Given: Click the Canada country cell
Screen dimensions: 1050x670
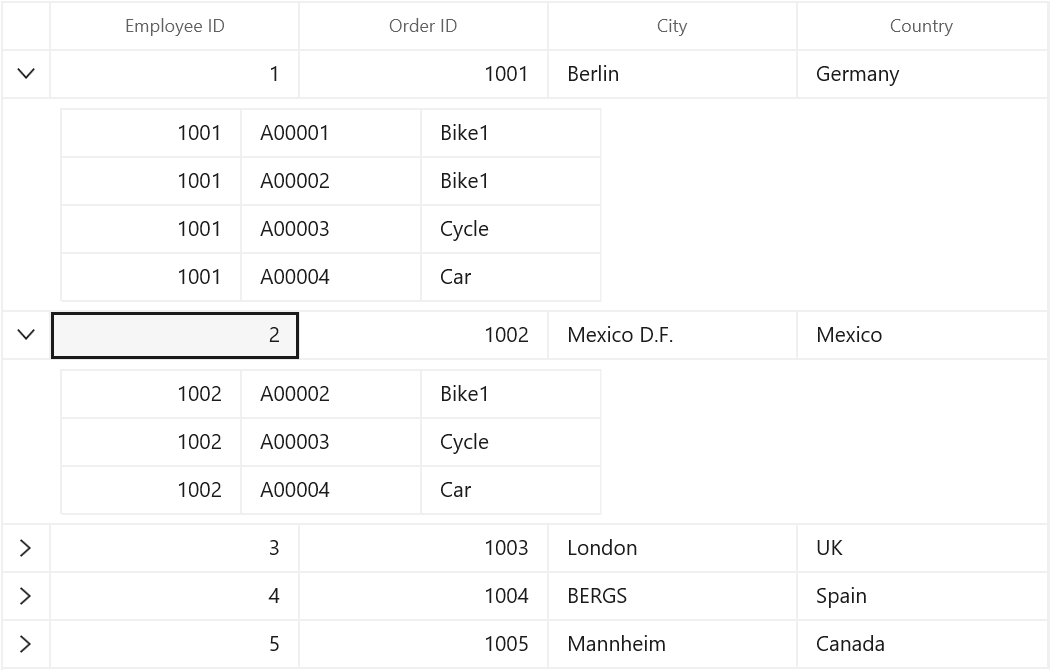Looking at the screenshot, I should pos(922,644).
